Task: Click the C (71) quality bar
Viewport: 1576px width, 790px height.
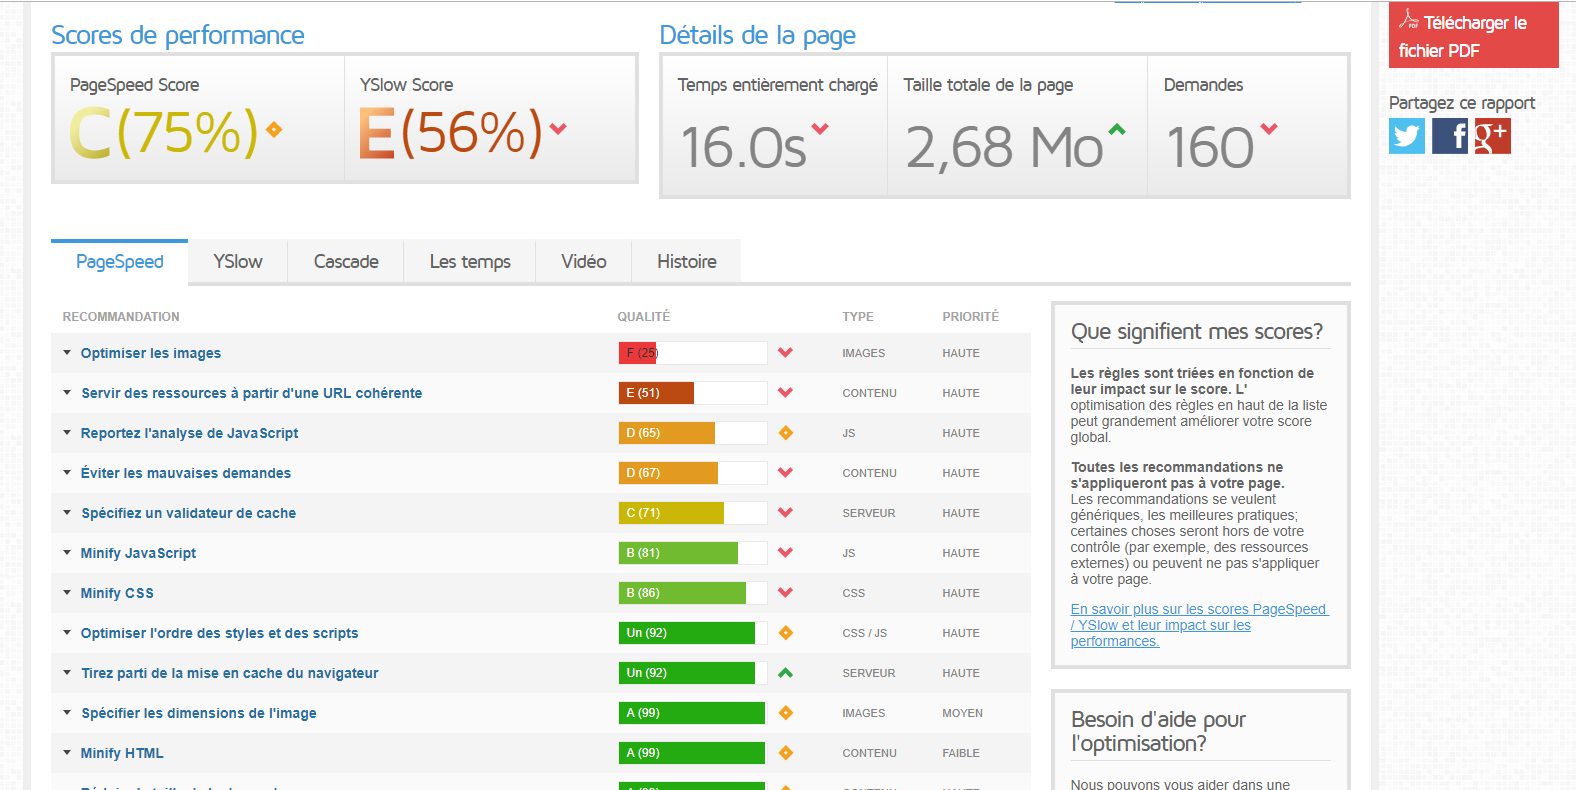Action: coord(693,513)
